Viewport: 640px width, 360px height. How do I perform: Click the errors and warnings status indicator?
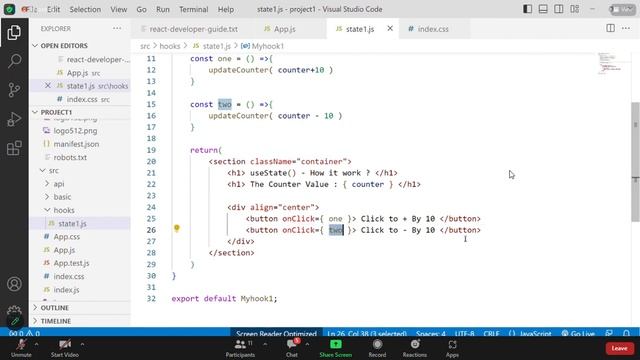tap(24, 333)
